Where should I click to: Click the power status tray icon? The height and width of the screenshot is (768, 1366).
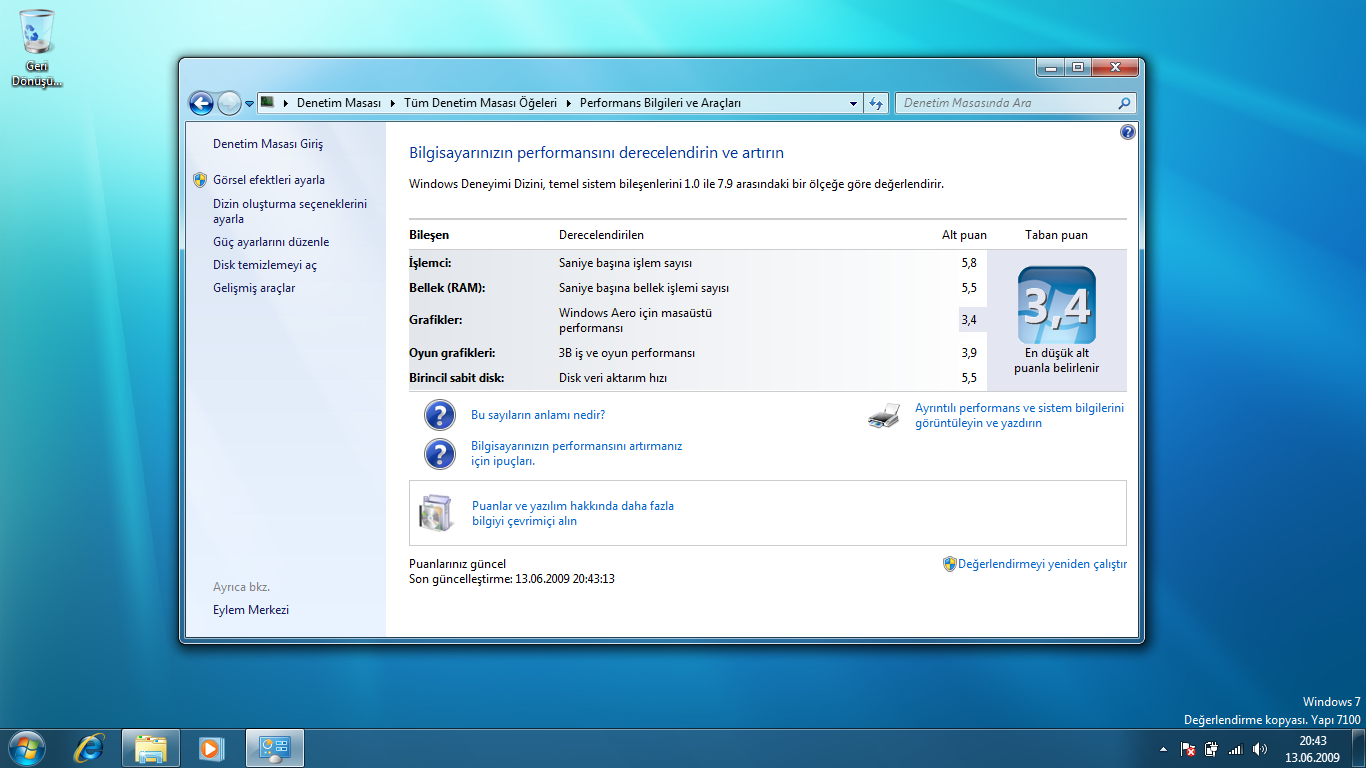click(1212, 749)
